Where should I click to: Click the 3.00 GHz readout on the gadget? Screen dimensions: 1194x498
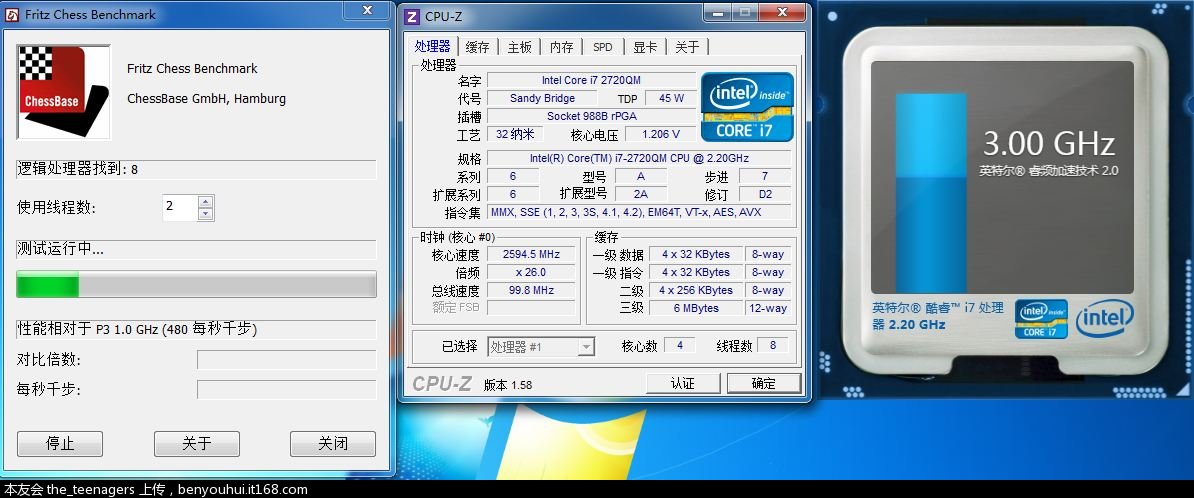tap(1049, 144)
